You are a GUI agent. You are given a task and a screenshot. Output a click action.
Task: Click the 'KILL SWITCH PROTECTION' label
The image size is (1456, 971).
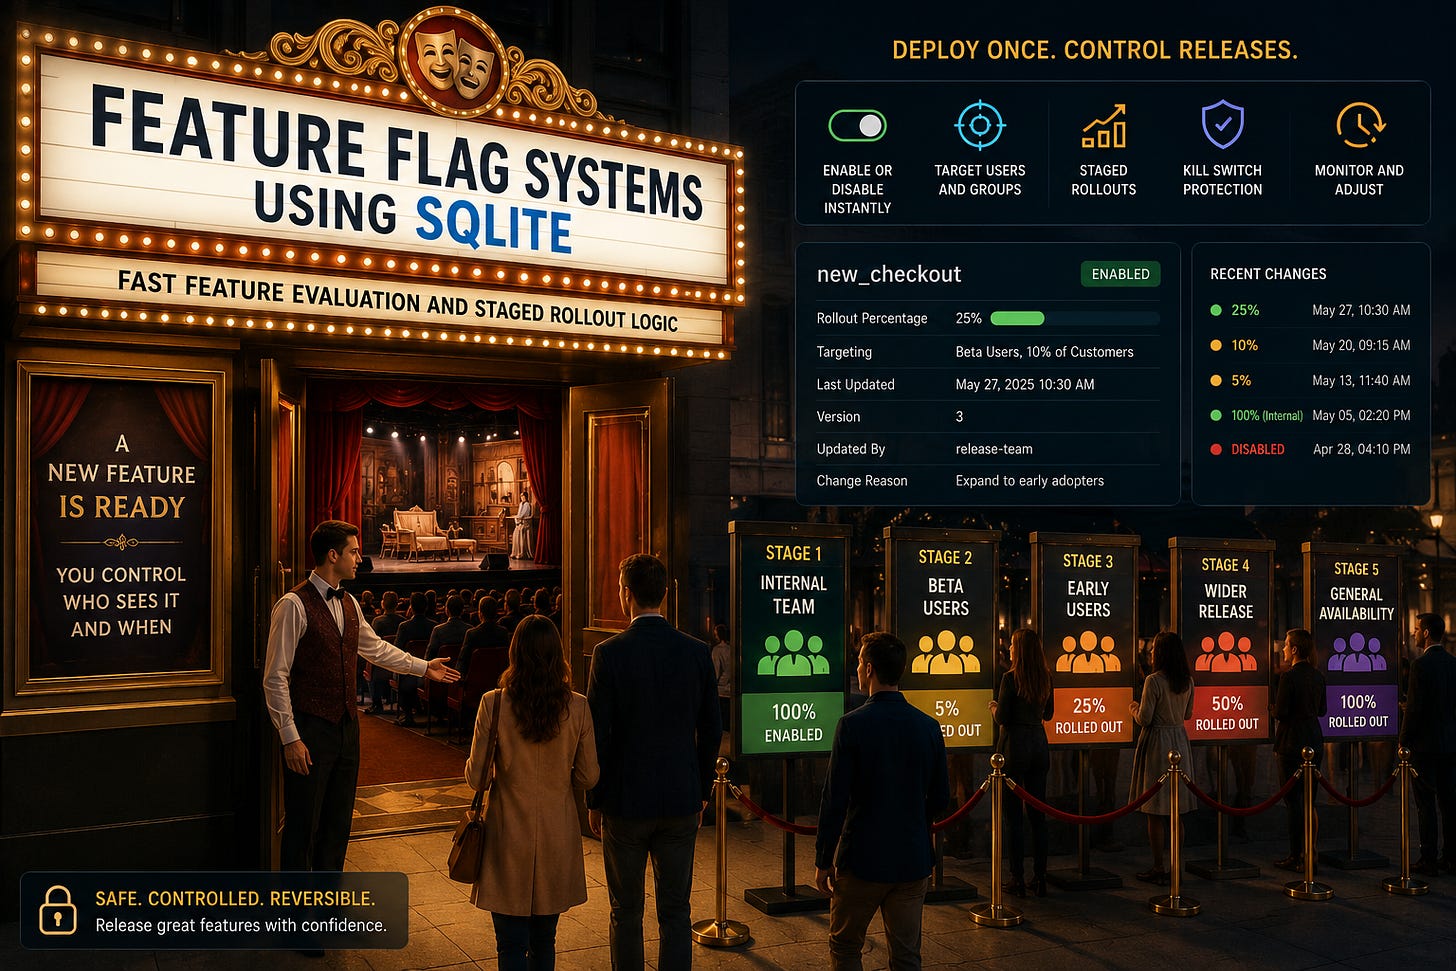[x=1222, y=180]
